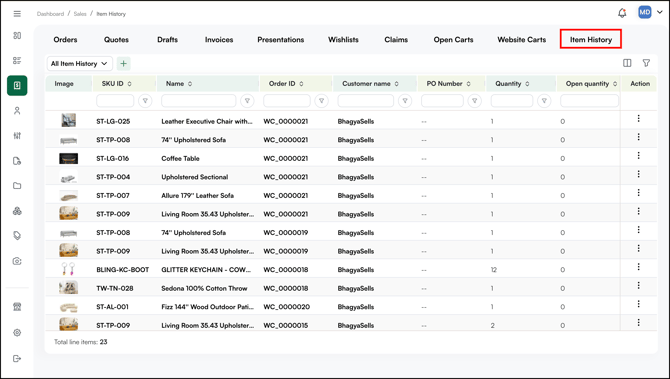Open the store sidebar icon
Viewport: 670px width, 379px height.
[17, 307]
